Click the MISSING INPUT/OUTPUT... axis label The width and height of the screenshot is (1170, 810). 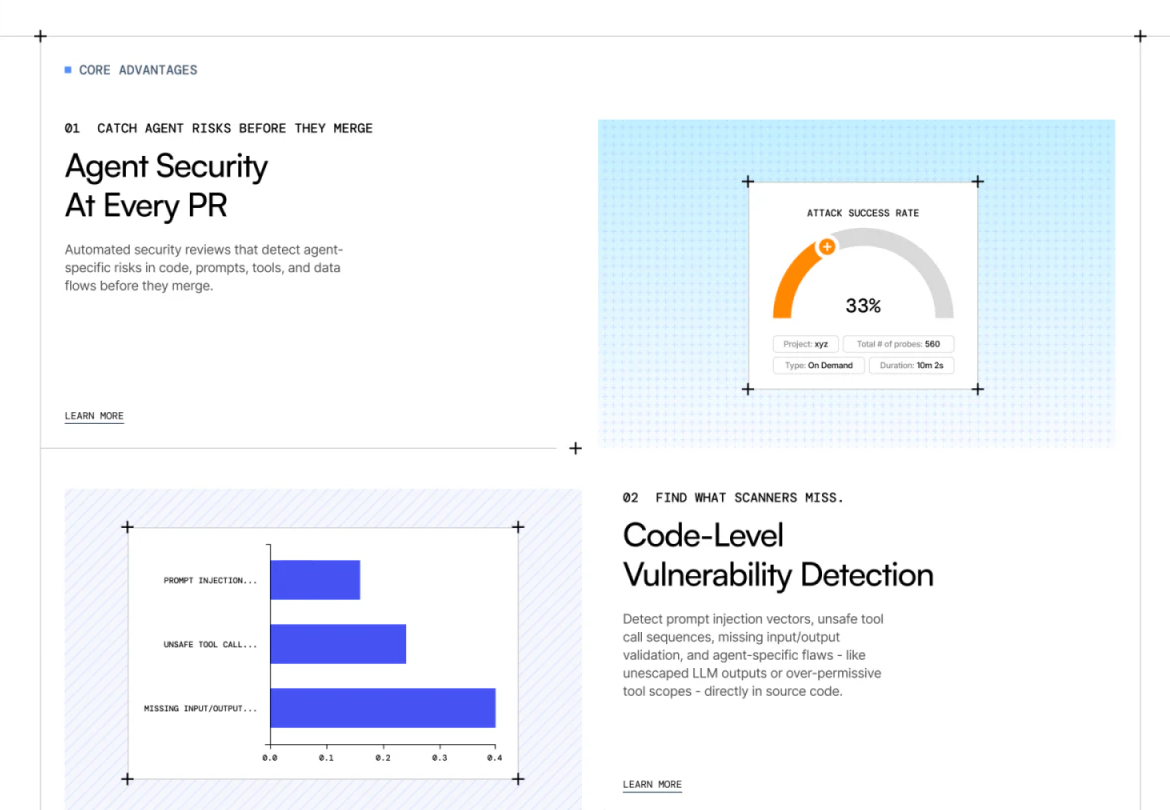click(x=200, y=709)
